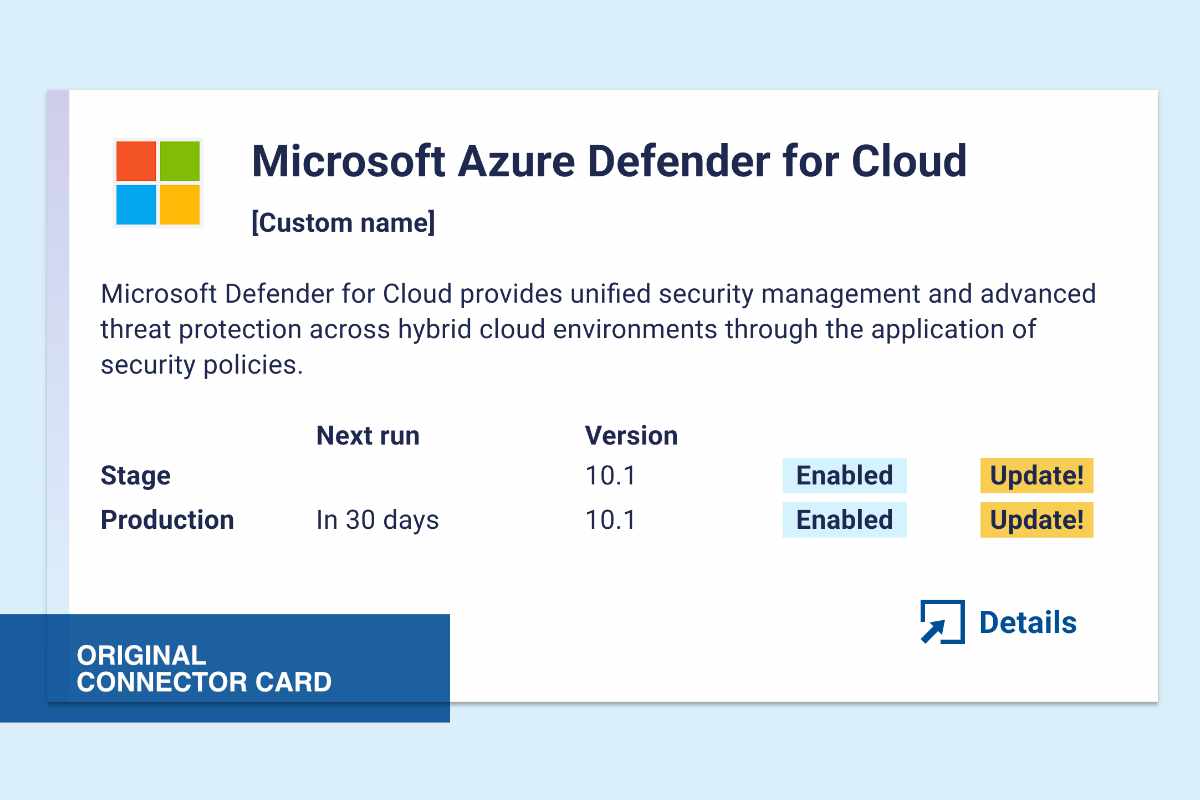The image size is (1200, 800).
Task: Select the Production row label
Action: coord(167,520)
